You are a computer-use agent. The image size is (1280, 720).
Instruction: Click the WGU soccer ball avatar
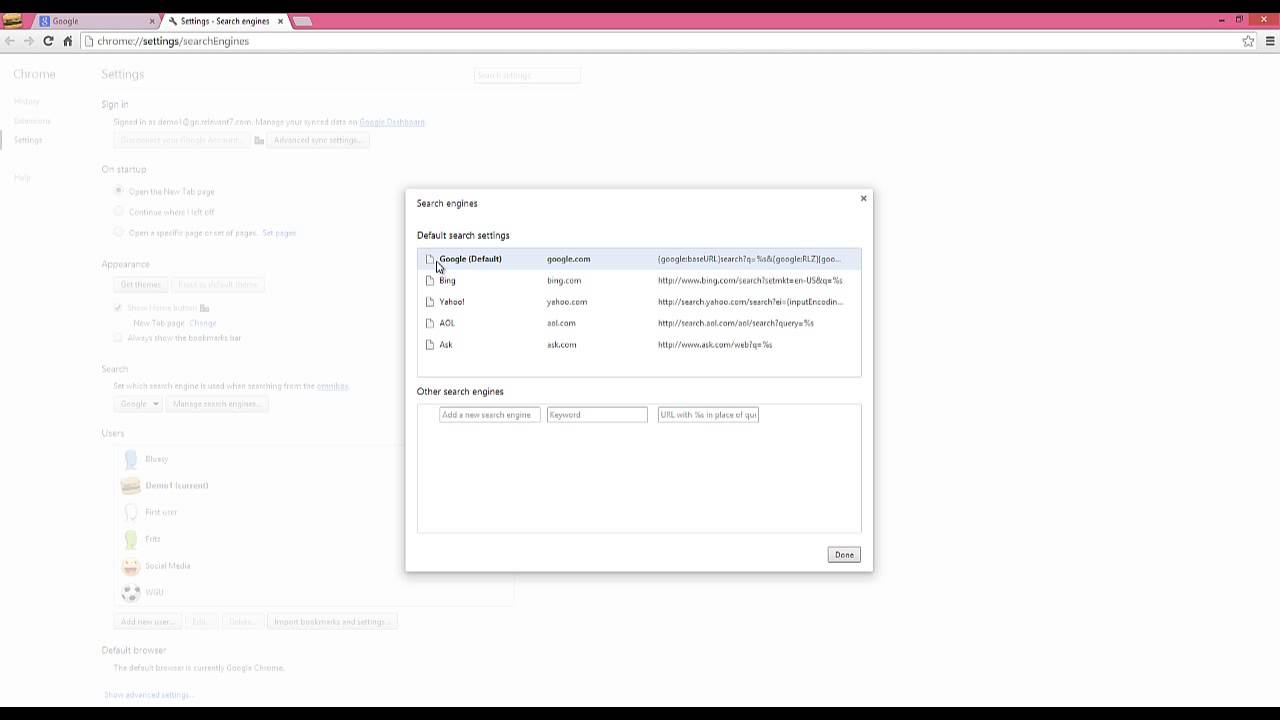[130, 592]
